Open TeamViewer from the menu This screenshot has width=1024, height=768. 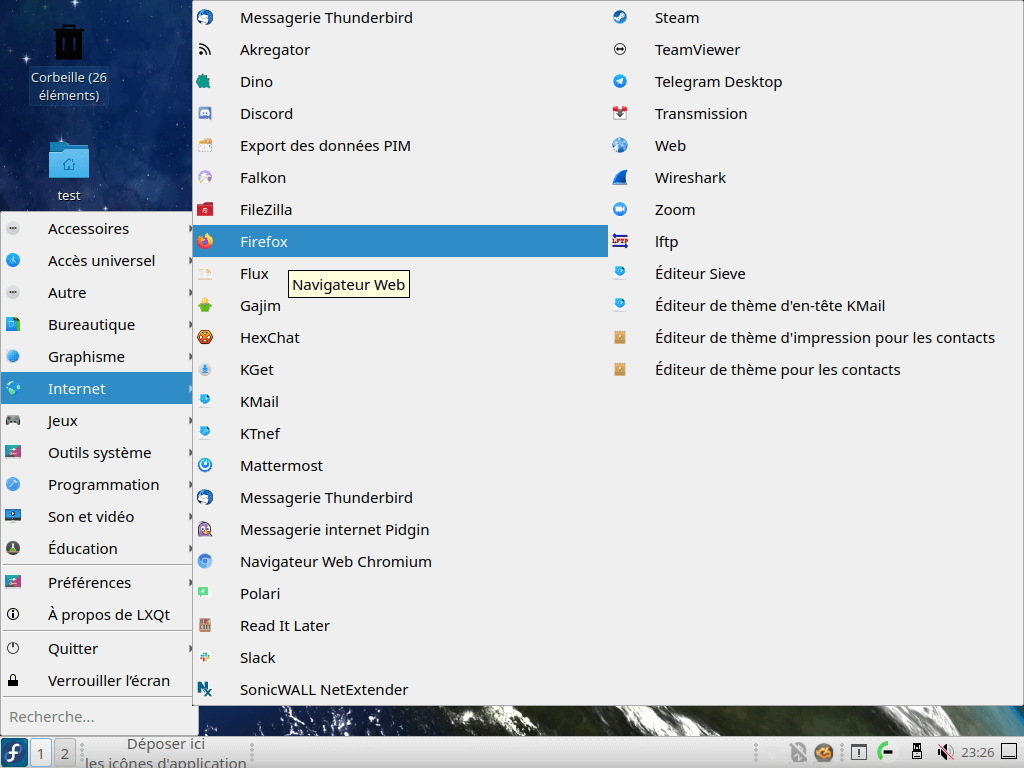pyautogui.click(x=815, y=50)
